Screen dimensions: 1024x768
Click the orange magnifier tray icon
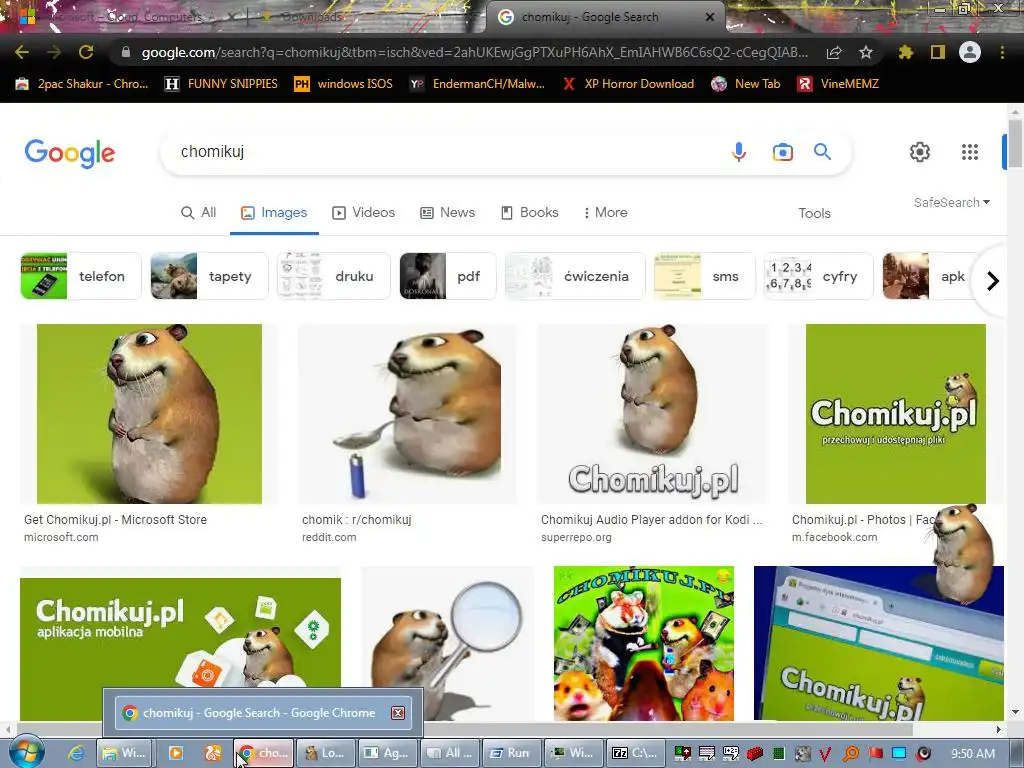[851, 754]
